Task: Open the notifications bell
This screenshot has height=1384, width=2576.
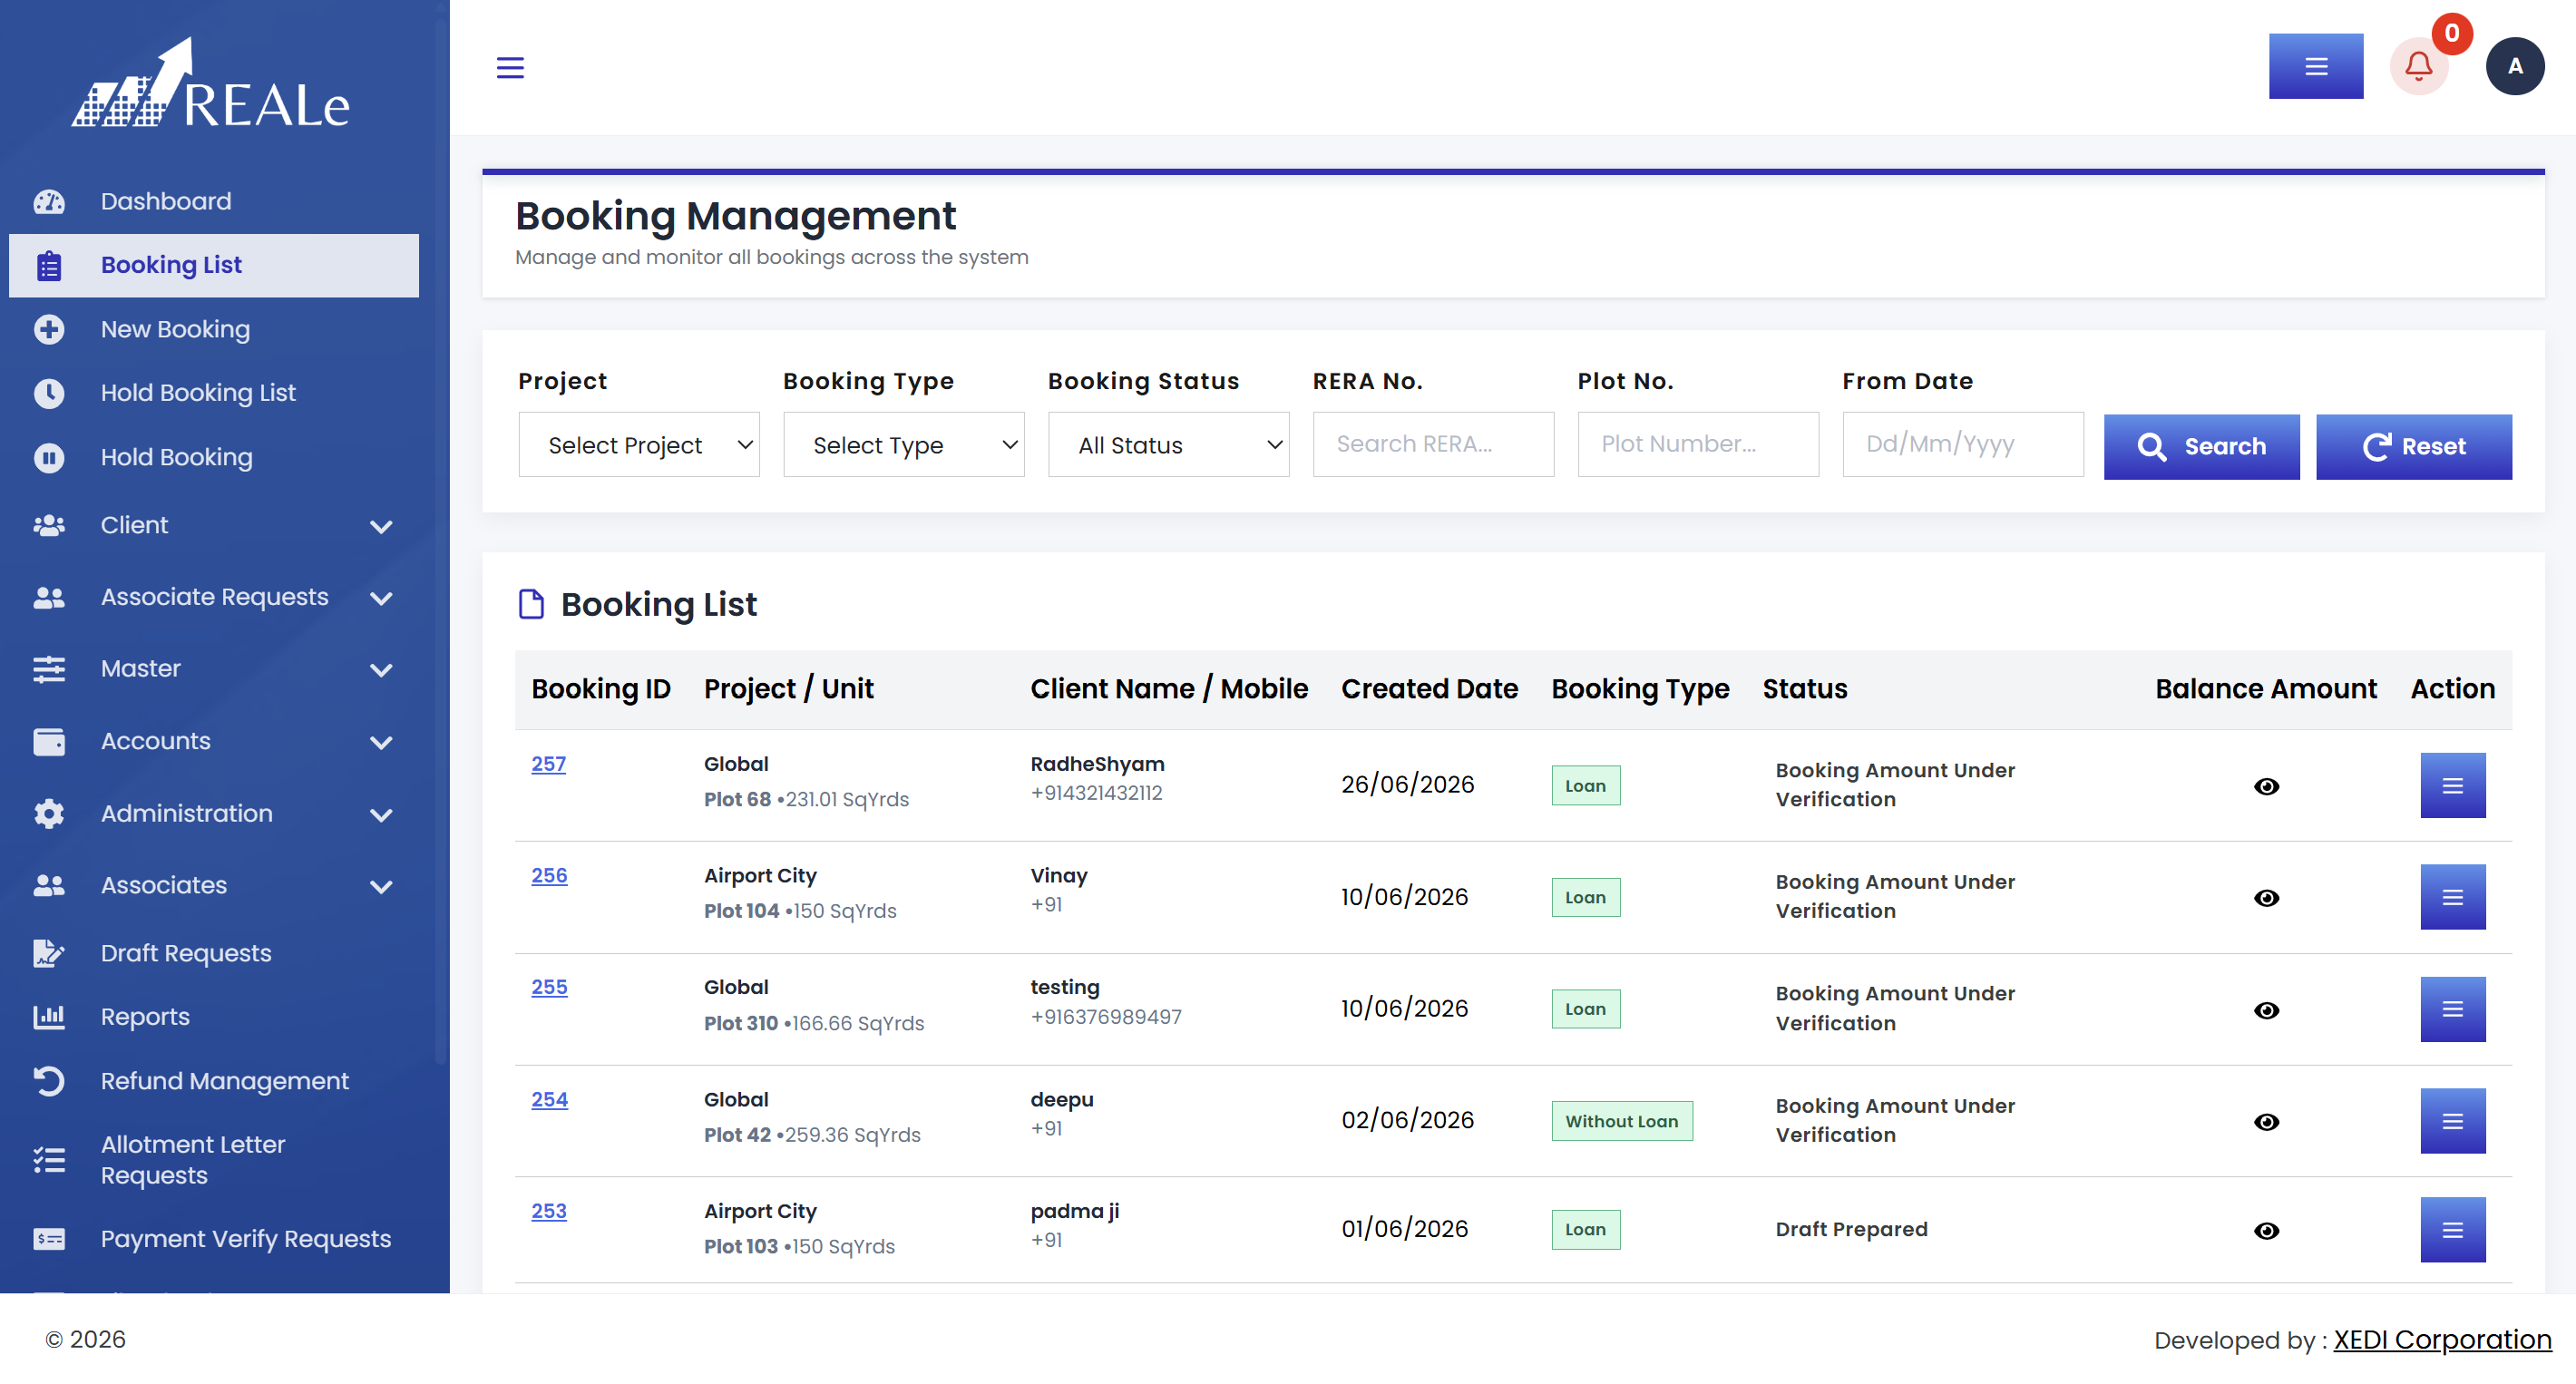Action: point(2418,67)
